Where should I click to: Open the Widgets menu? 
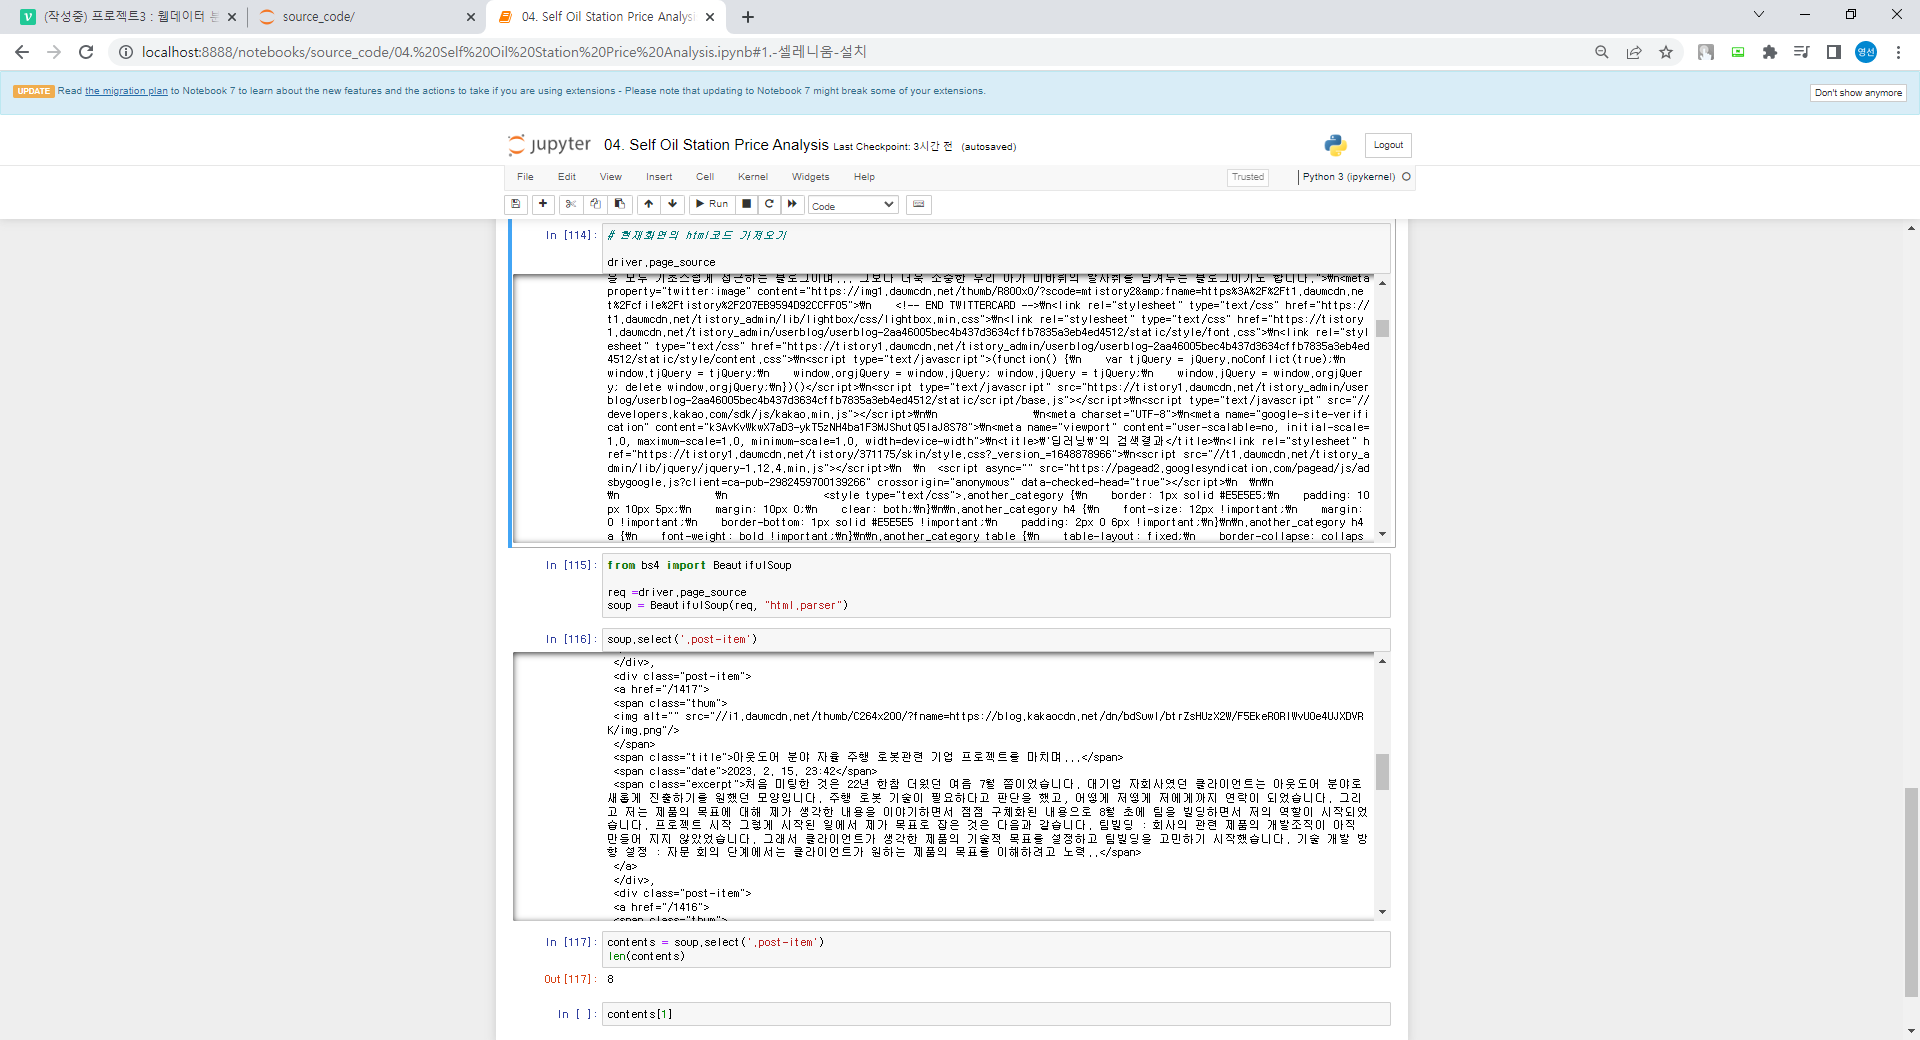811,177
